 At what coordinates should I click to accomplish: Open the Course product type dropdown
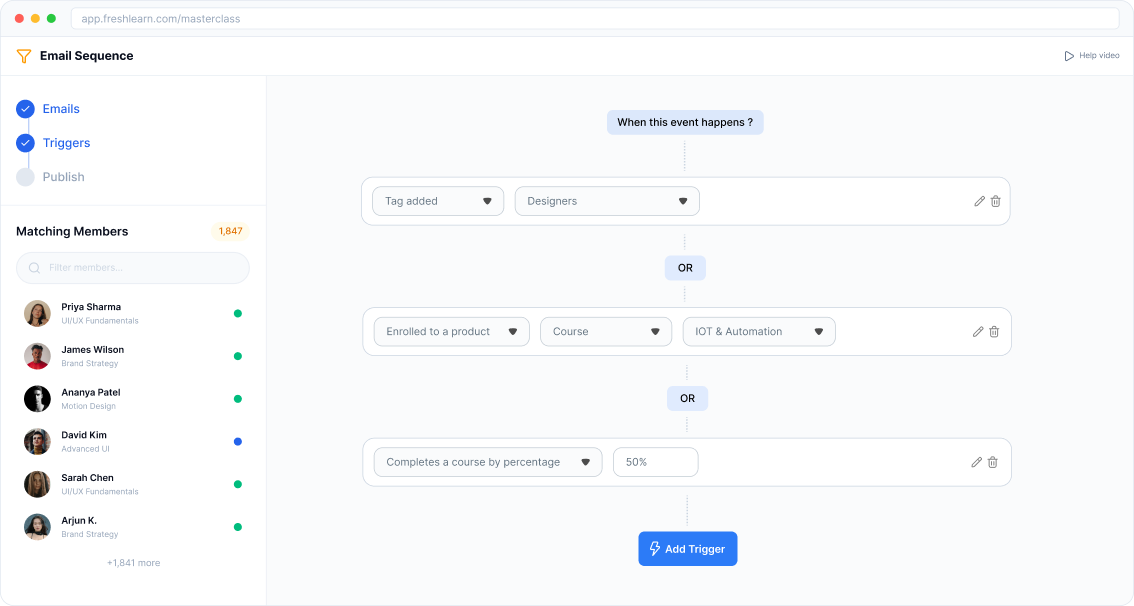[606, 332]
